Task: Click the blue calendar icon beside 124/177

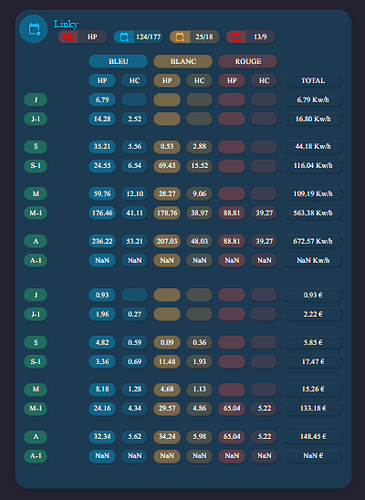Action: (124, 37)
